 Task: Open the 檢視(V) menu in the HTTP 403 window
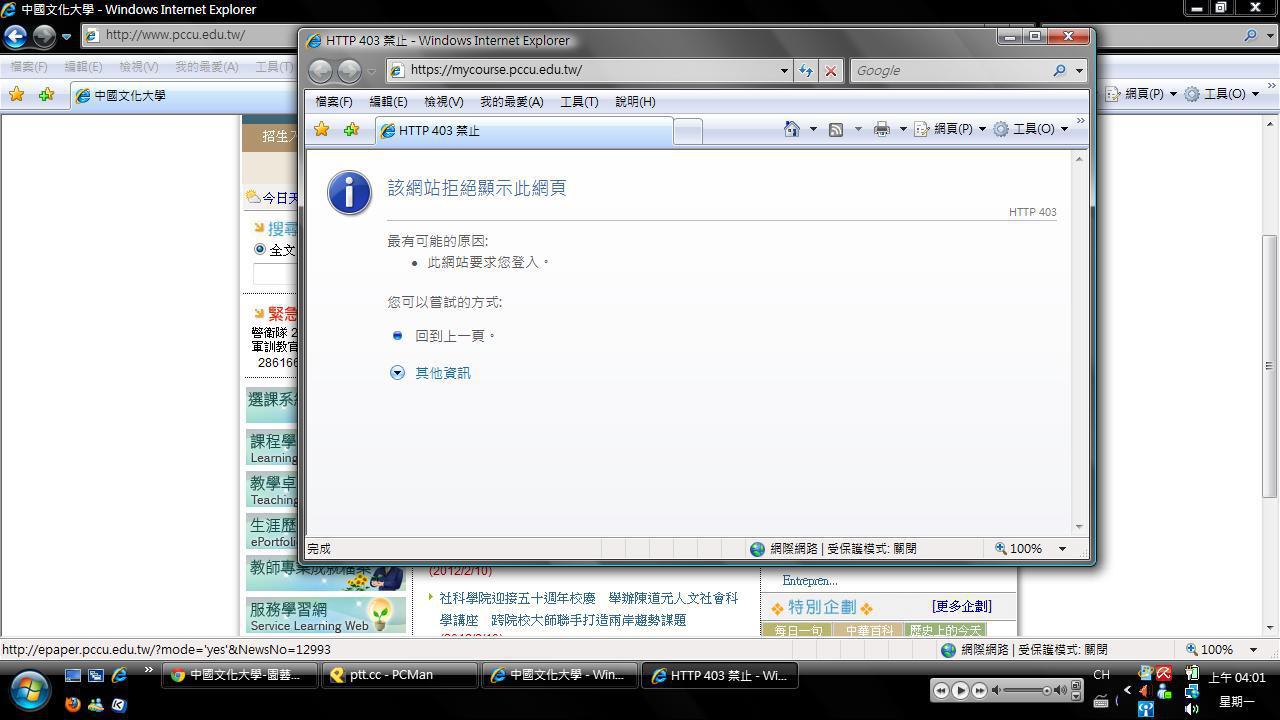443,101
